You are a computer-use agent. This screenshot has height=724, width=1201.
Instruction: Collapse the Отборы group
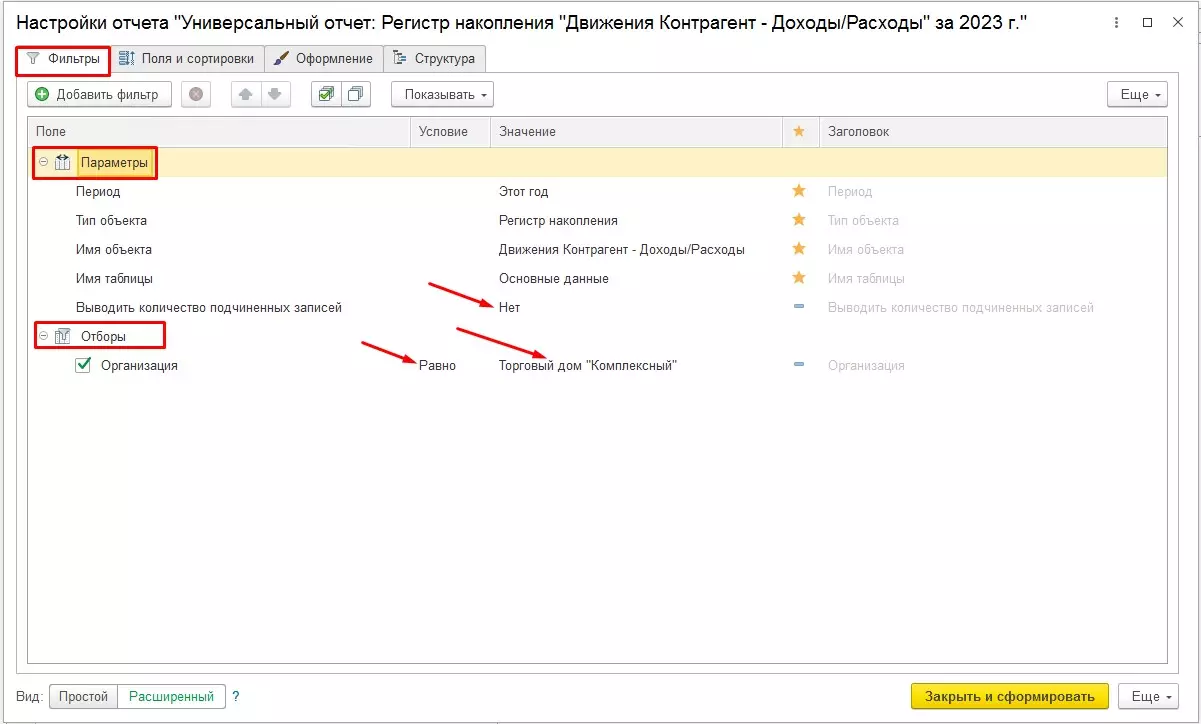pos(43,336)
